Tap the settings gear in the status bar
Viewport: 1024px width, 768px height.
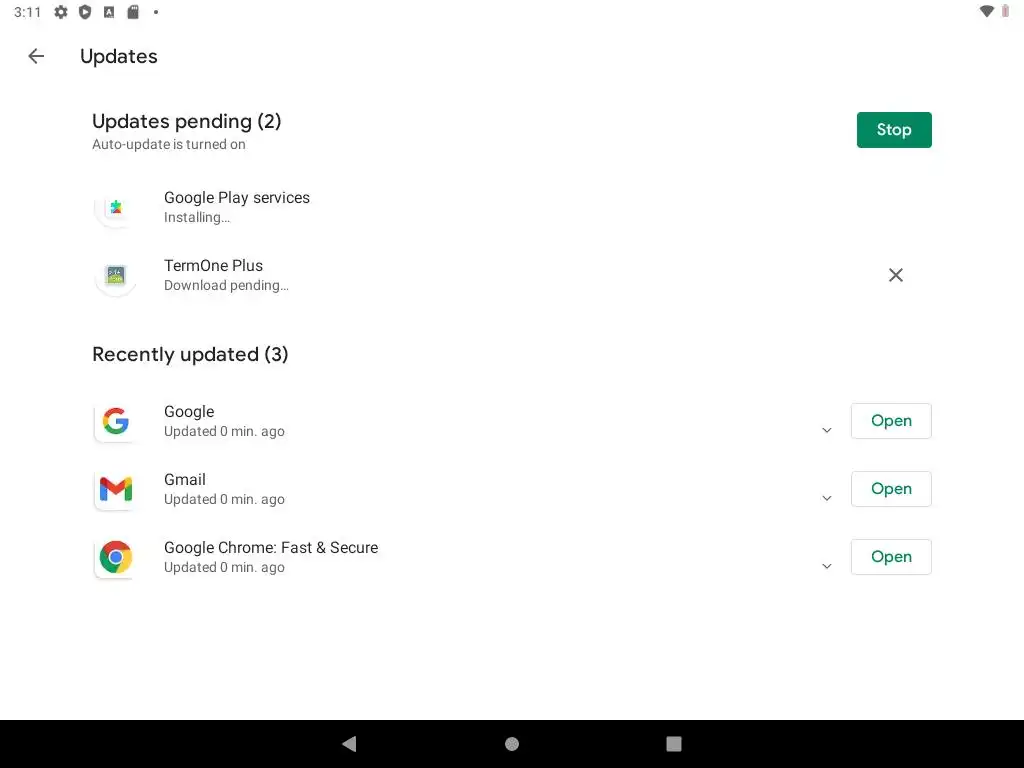point(61,12)
